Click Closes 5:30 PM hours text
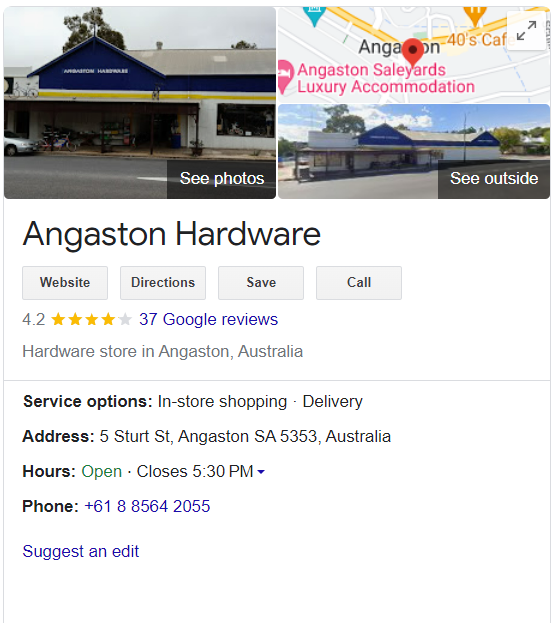 pyautogui.click(x=195, y=472)
